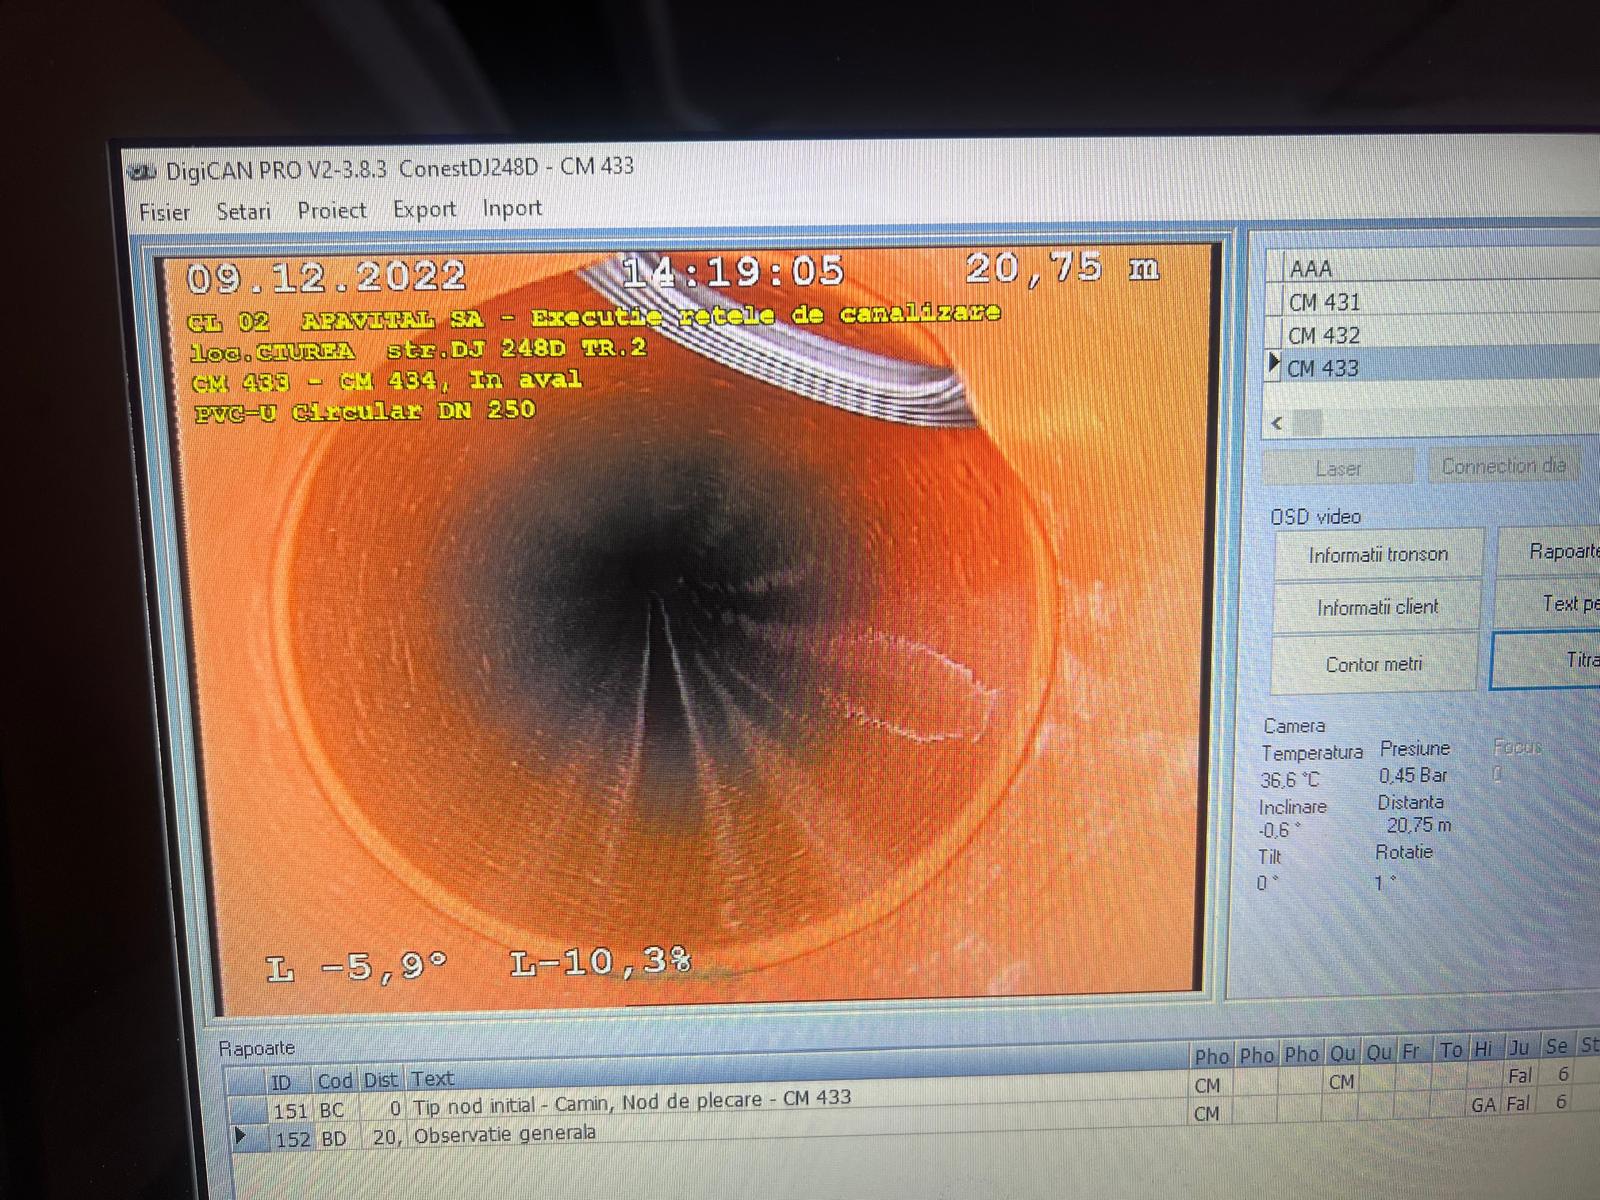Open the Setari menu

point(243,211)
